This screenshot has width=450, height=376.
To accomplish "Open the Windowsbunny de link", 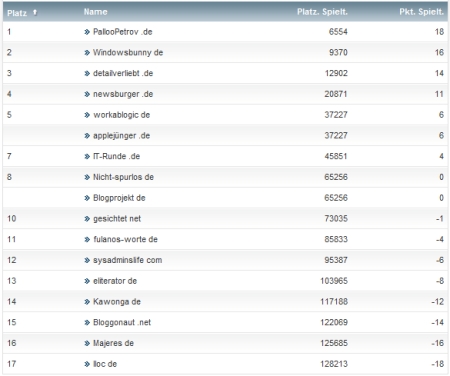I will pos(128,52).
